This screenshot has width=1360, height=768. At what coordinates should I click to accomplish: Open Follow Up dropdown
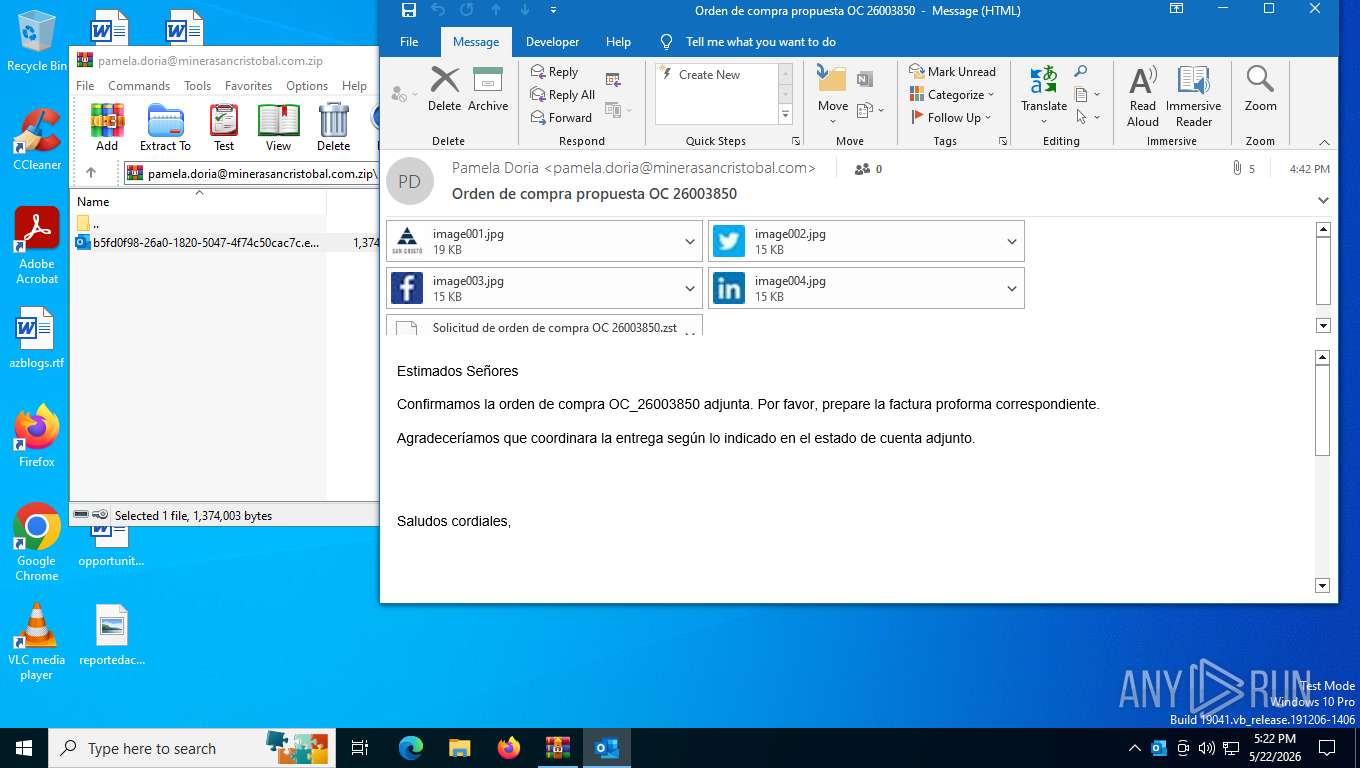[951, 118]
